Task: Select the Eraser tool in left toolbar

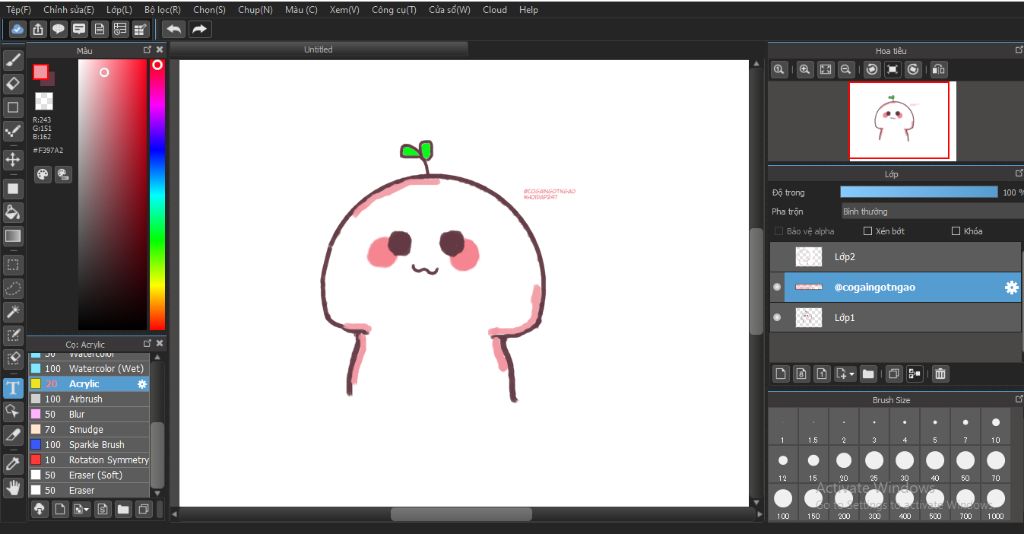Action: [13, 84]
